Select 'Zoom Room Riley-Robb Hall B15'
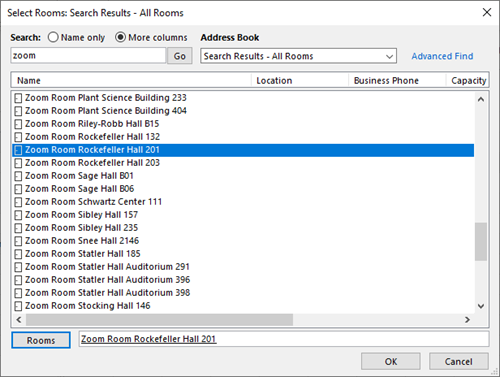The width and height of the screenshot is (500, 377). [x=92, y=124]
